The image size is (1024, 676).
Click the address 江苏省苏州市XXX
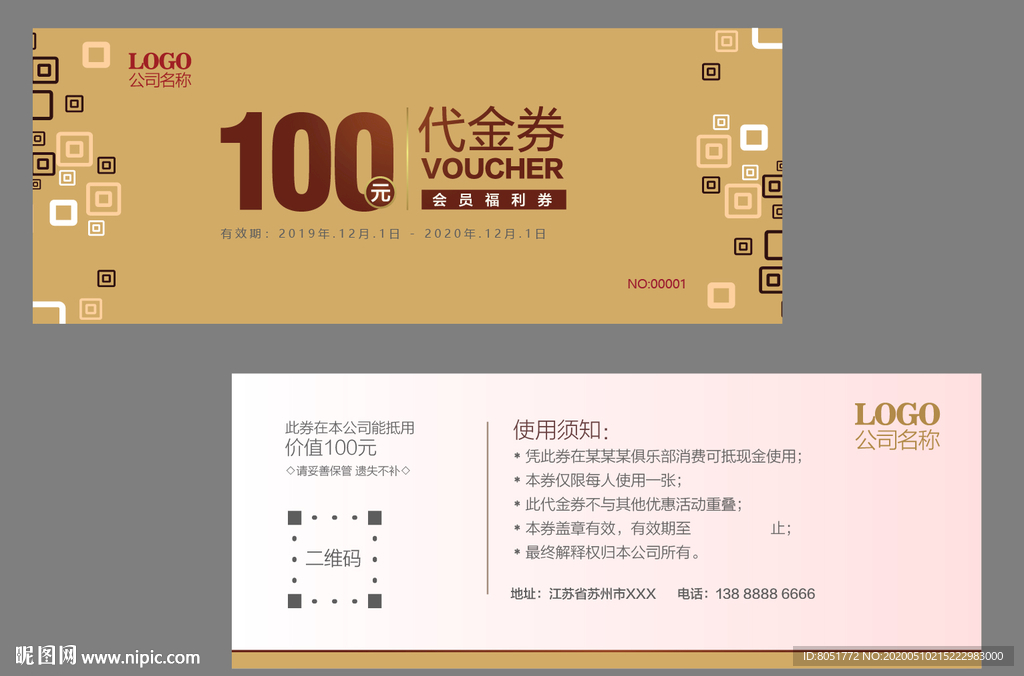583,594
